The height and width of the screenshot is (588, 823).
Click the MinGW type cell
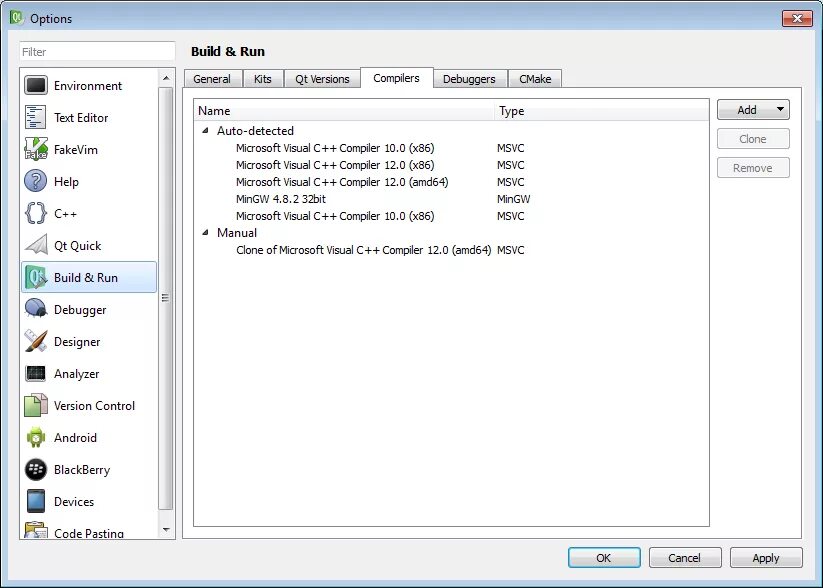[x=513, y=199]
